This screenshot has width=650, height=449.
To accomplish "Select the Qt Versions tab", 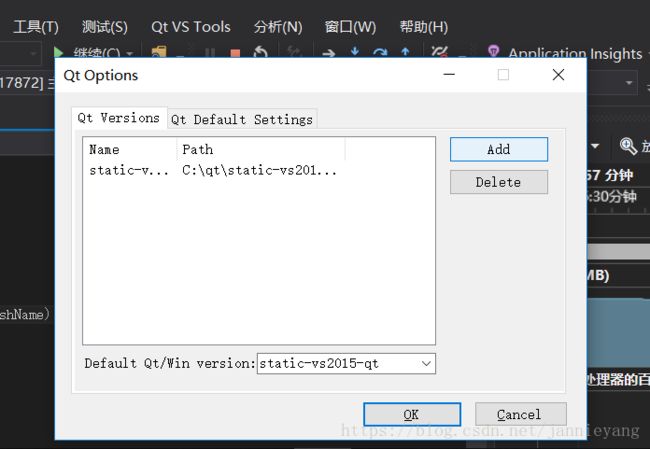I will pyautogui.click(x=119, y=118).
